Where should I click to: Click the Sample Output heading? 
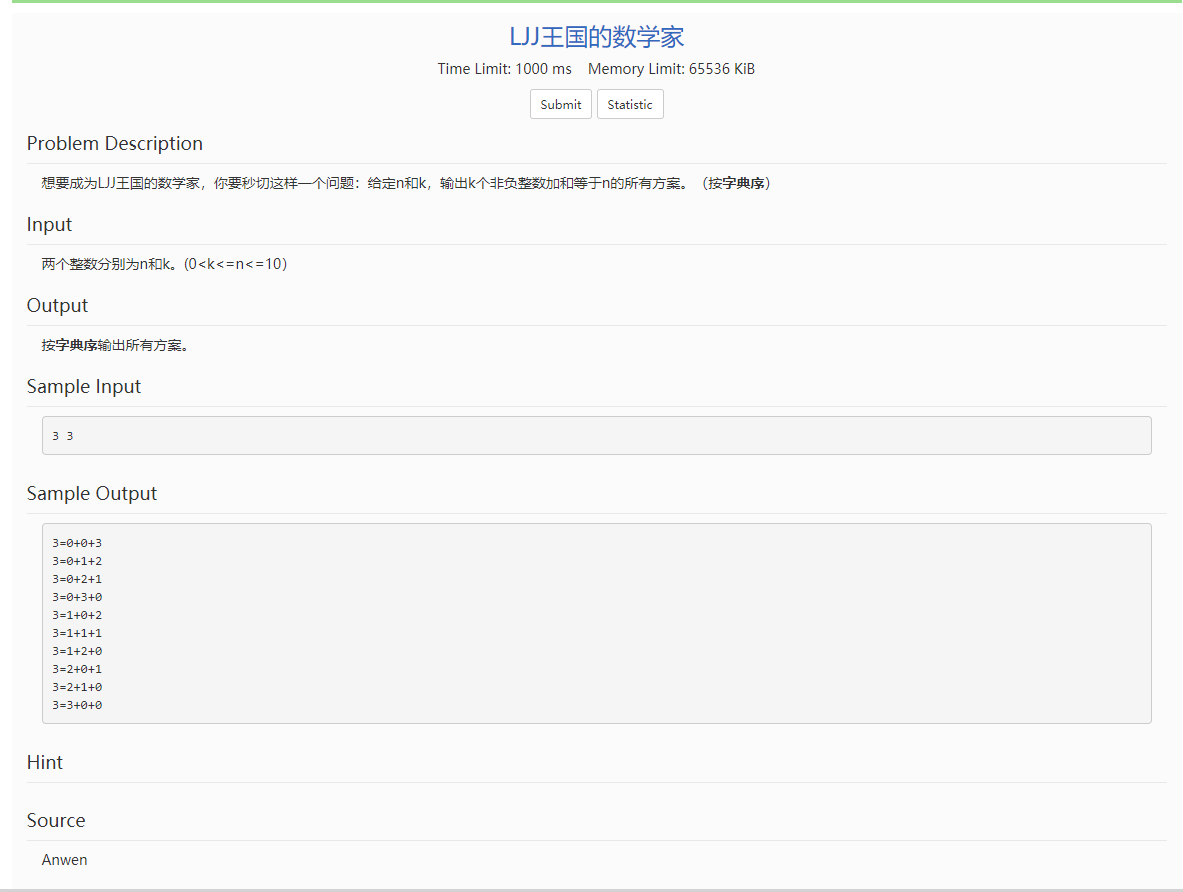(92, 493)
